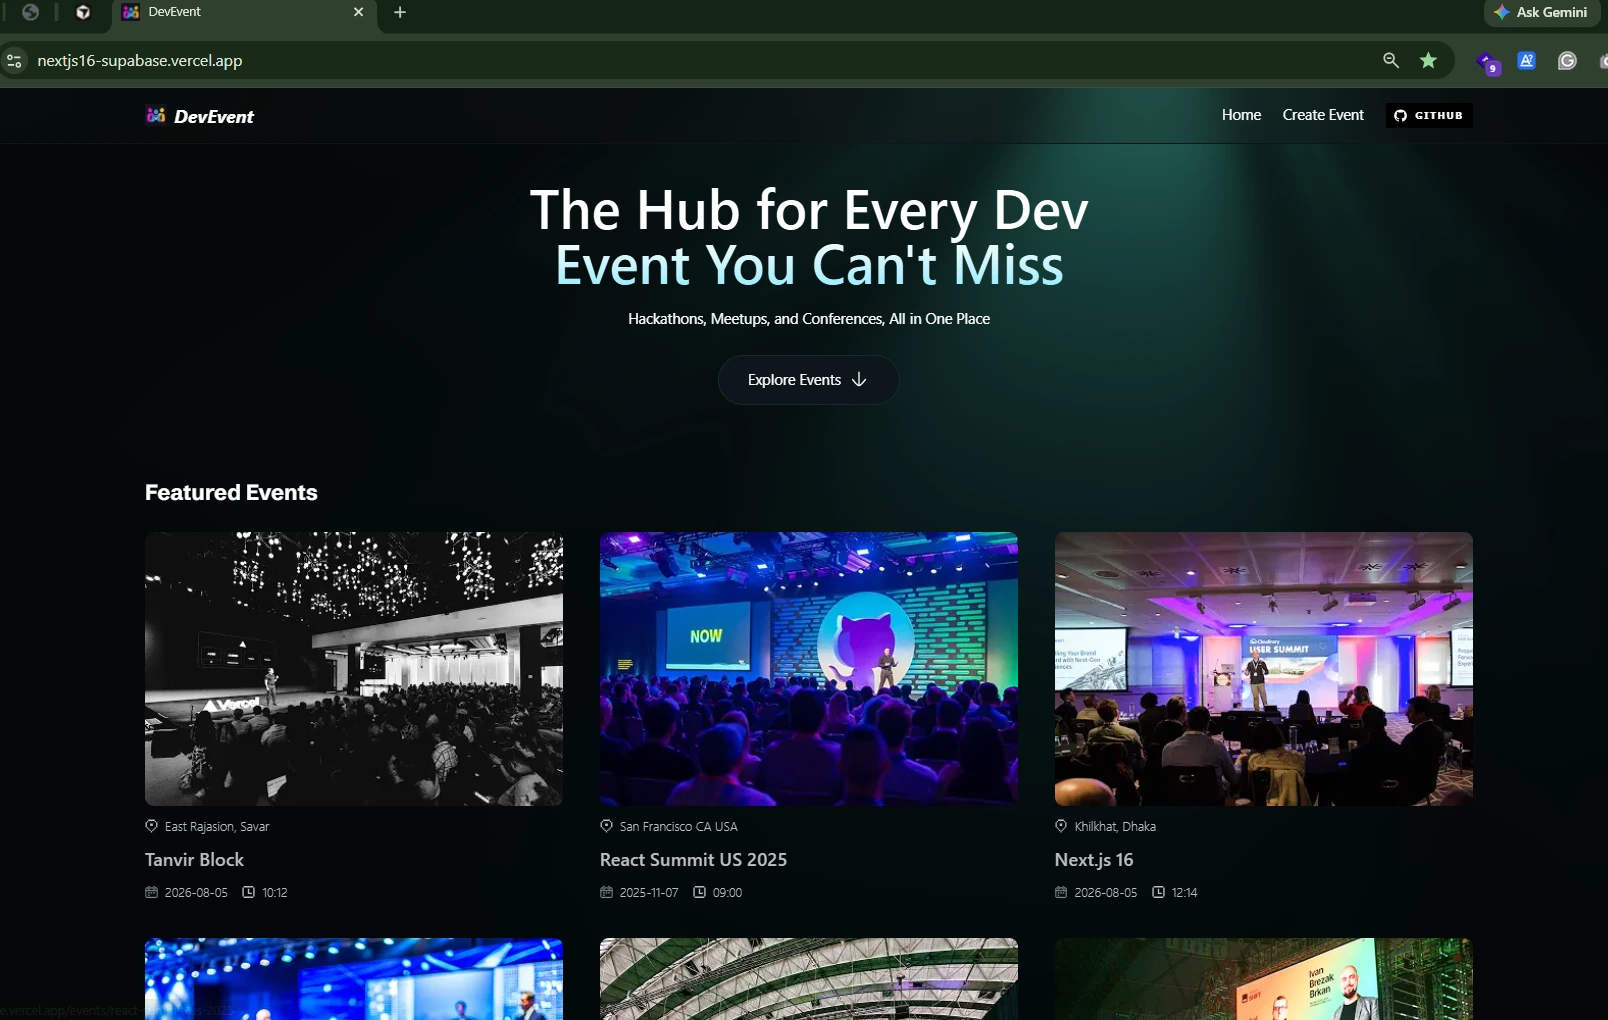The image size is (1608, 1020).
Task: Click calendar icon next to 2026-08-05 under Tanvir Block
Action: [x=152, y=892]
